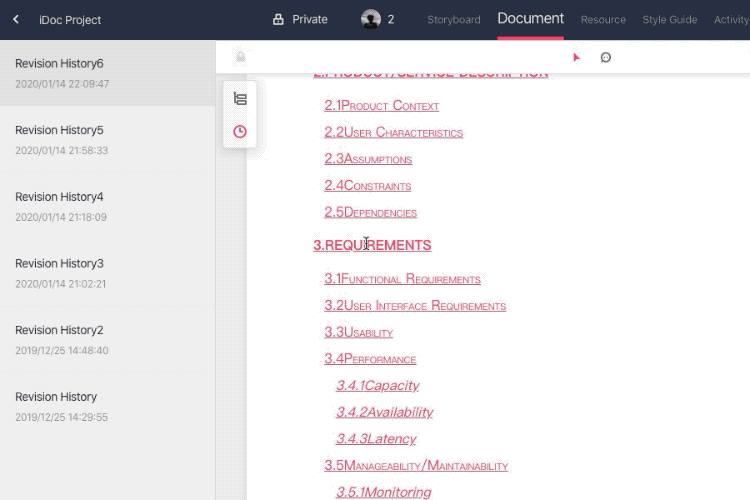Image resolution: width=750 pixels, height=500 pixels.
Task: Jump to 3. Requirements heading link
Action: click(372, 245)
